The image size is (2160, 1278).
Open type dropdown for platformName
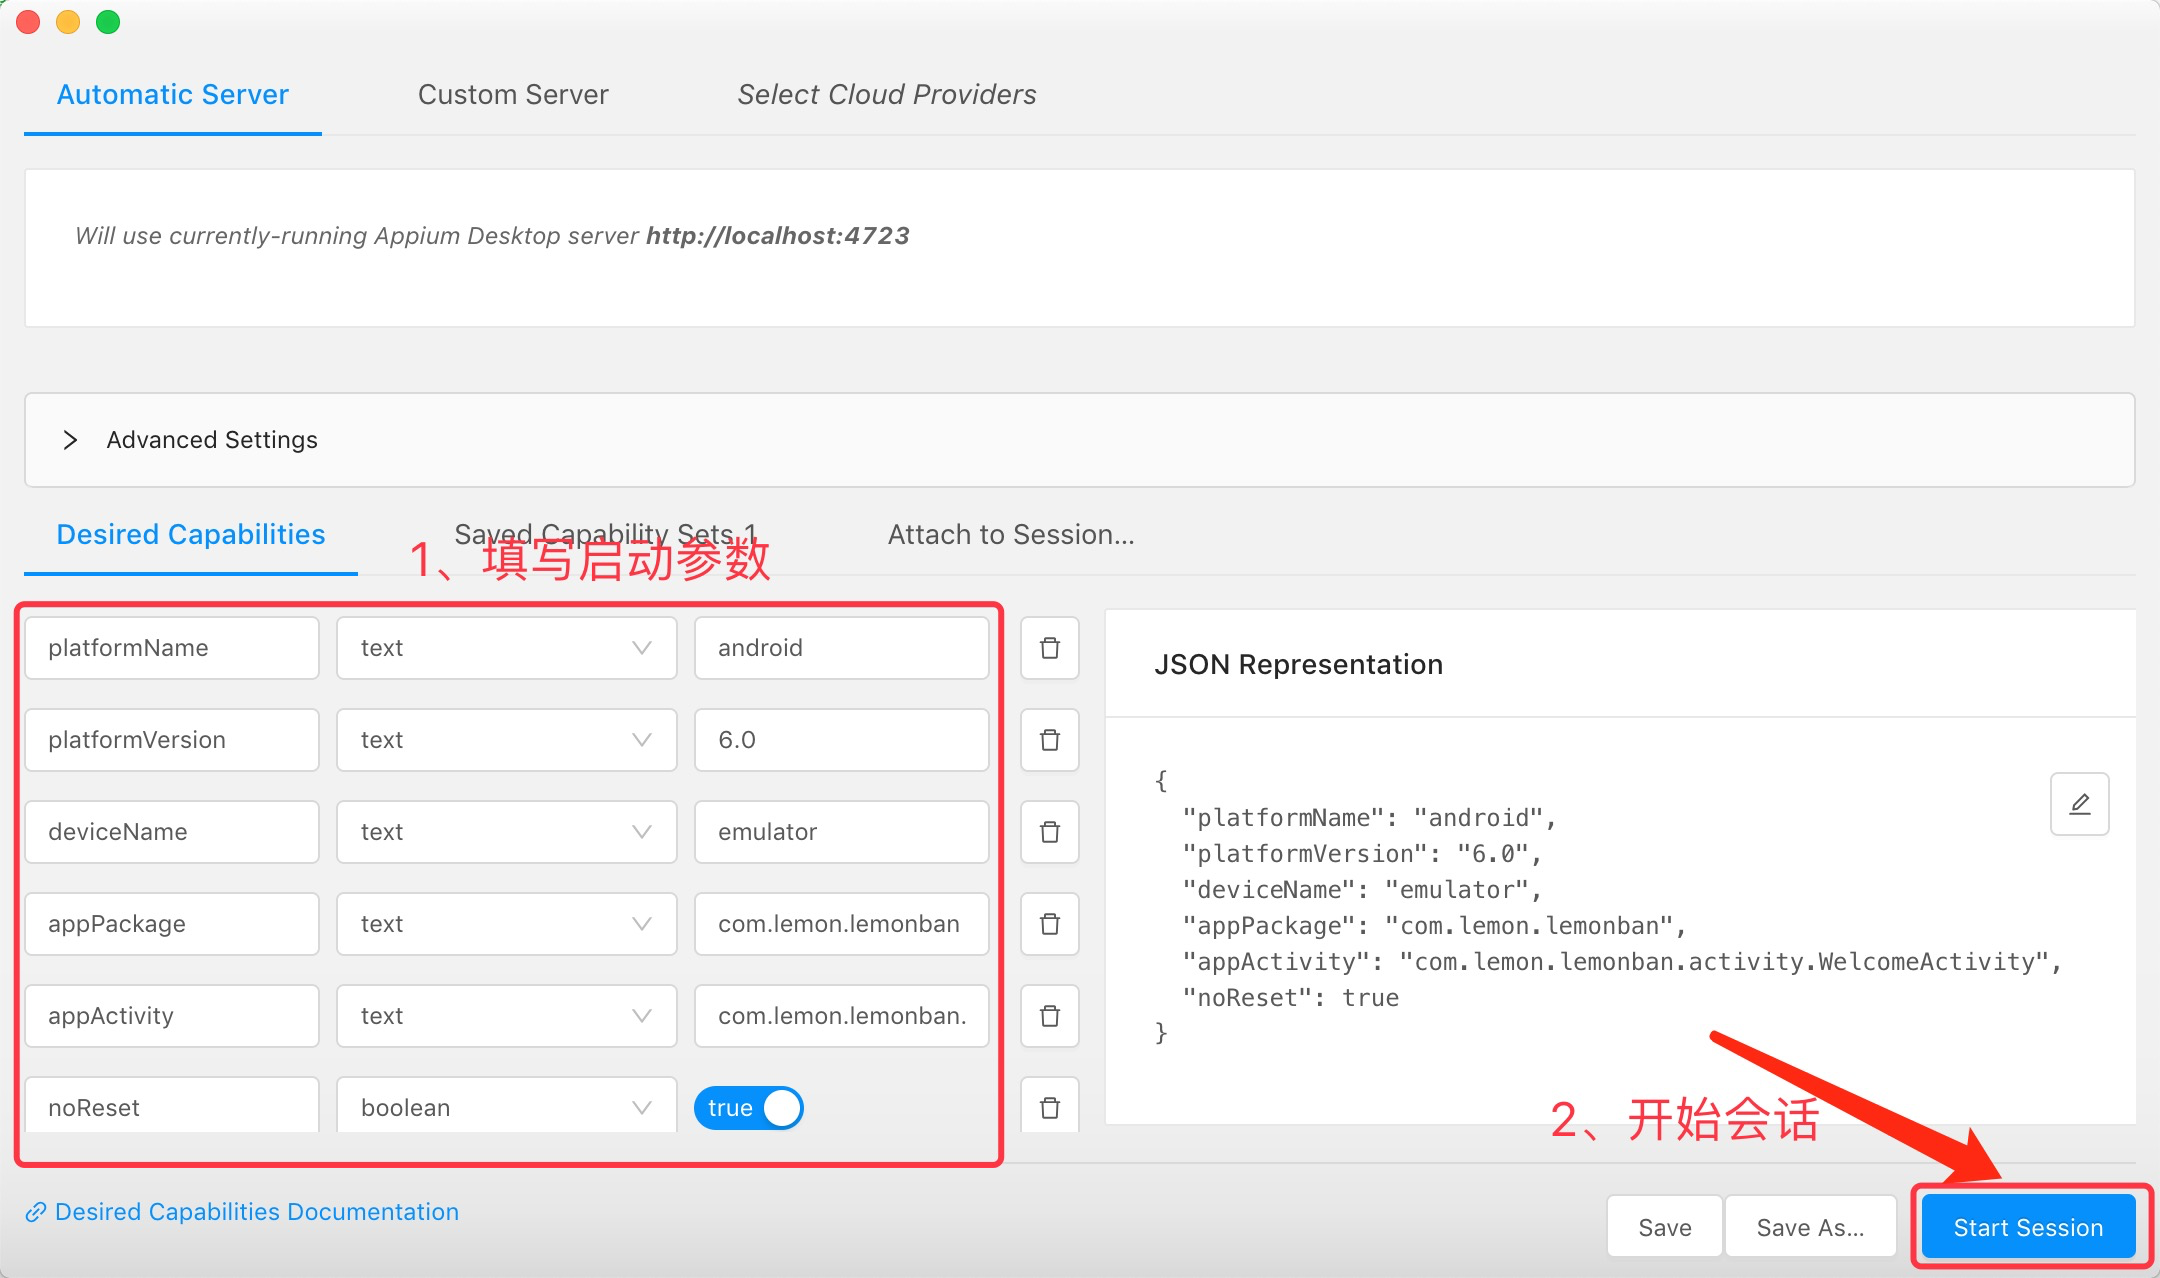point(506,648)
